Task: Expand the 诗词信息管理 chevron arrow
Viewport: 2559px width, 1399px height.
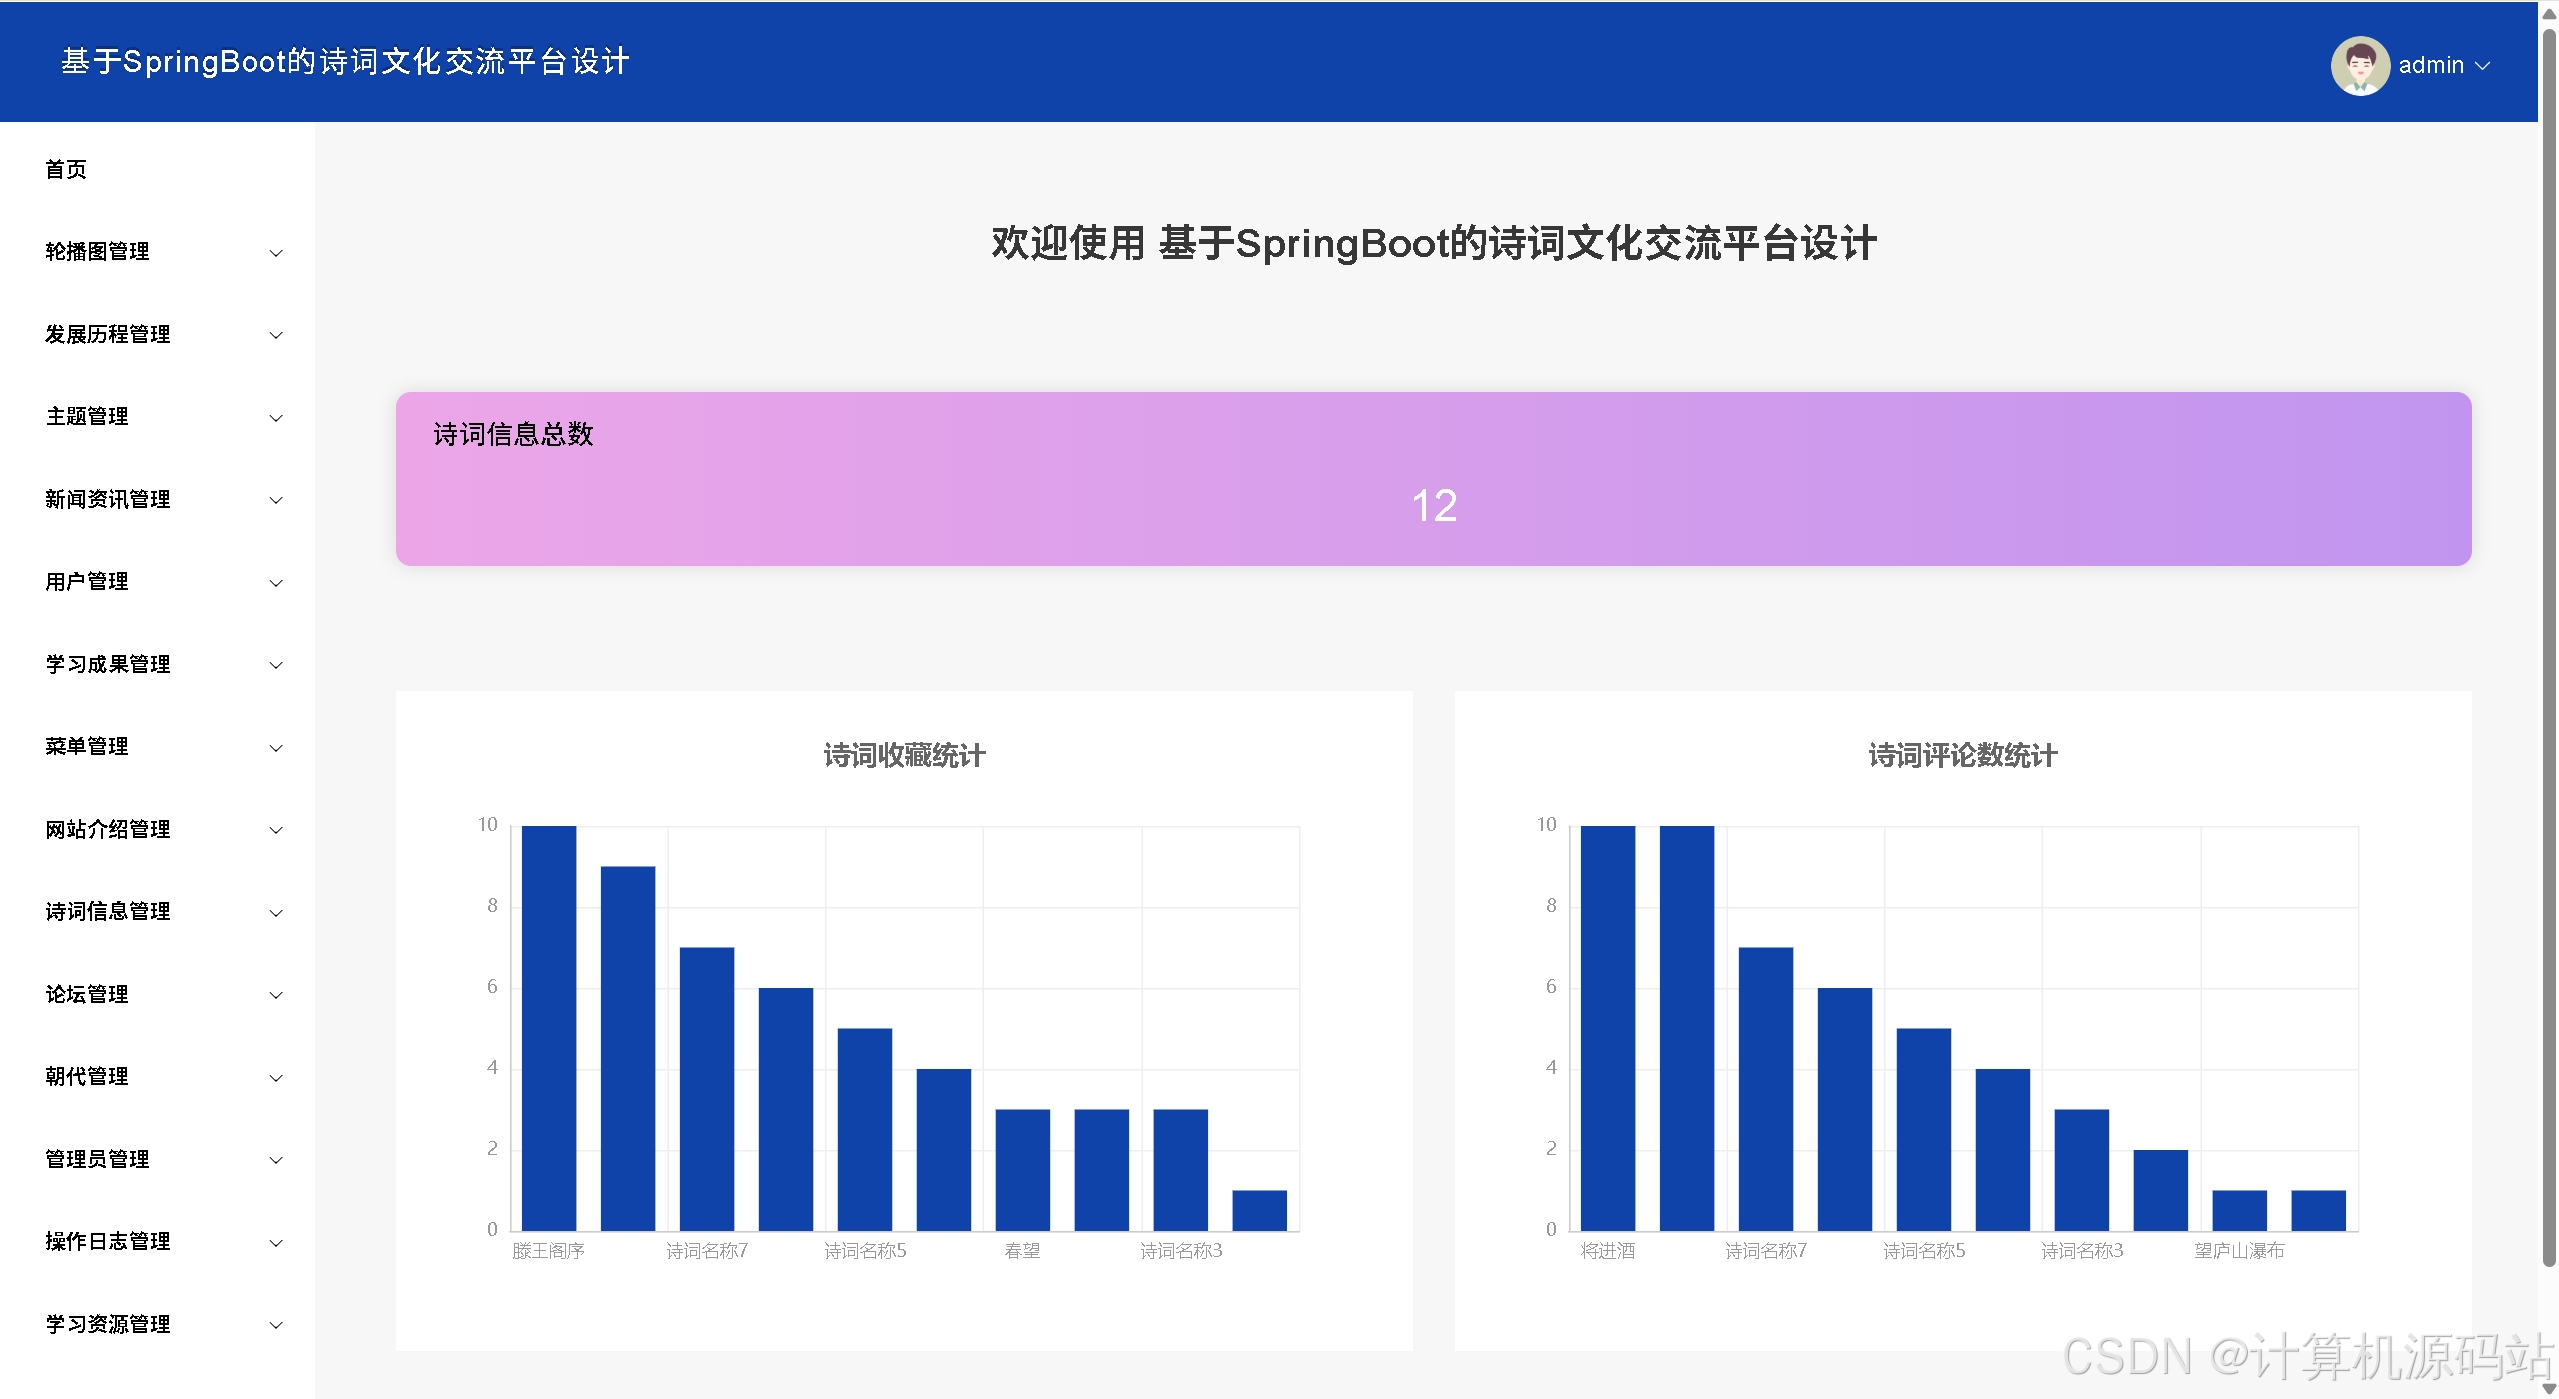Action: (276, 913)
